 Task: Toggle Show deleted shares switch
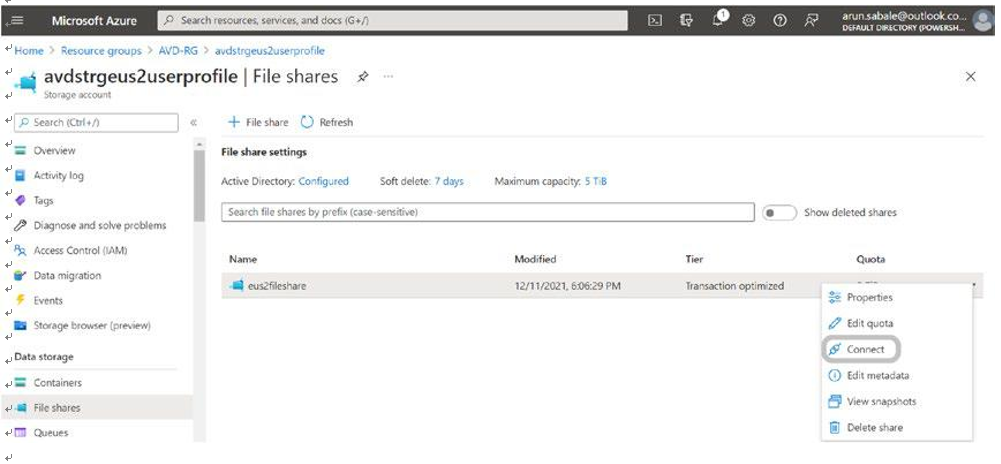(779, 213)
